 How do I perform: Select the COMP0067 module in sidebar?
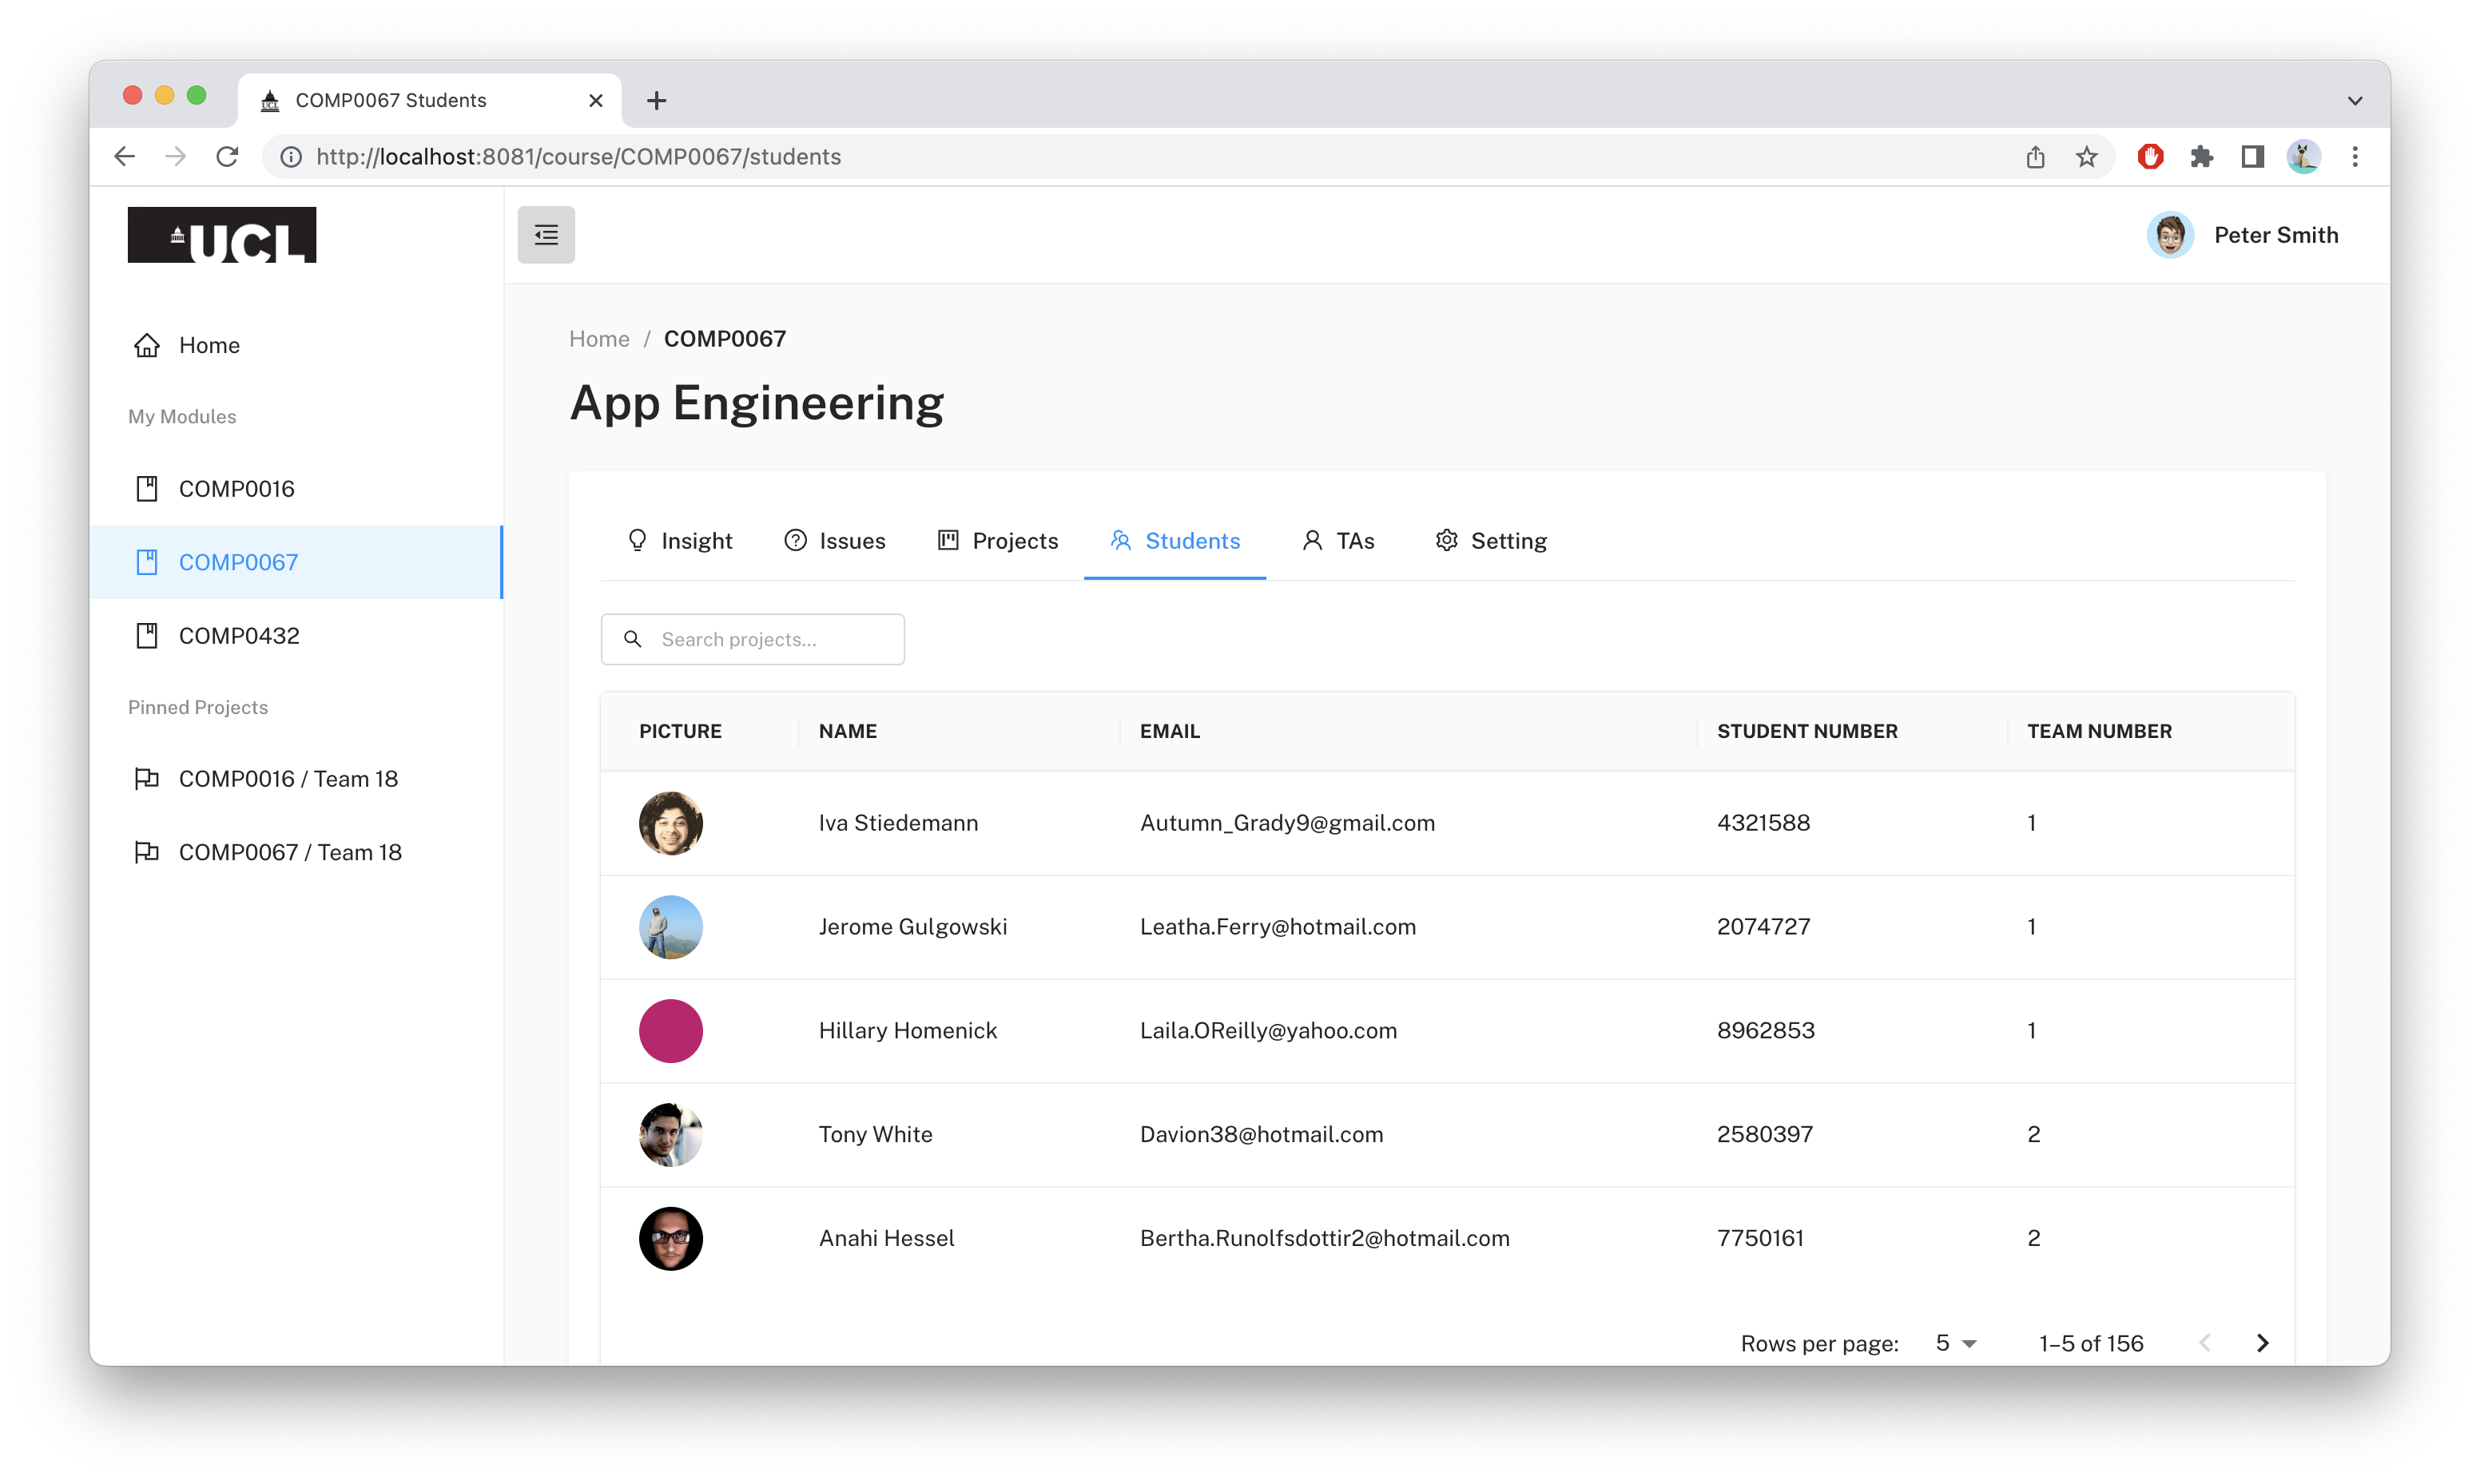(x=296, y=562)
